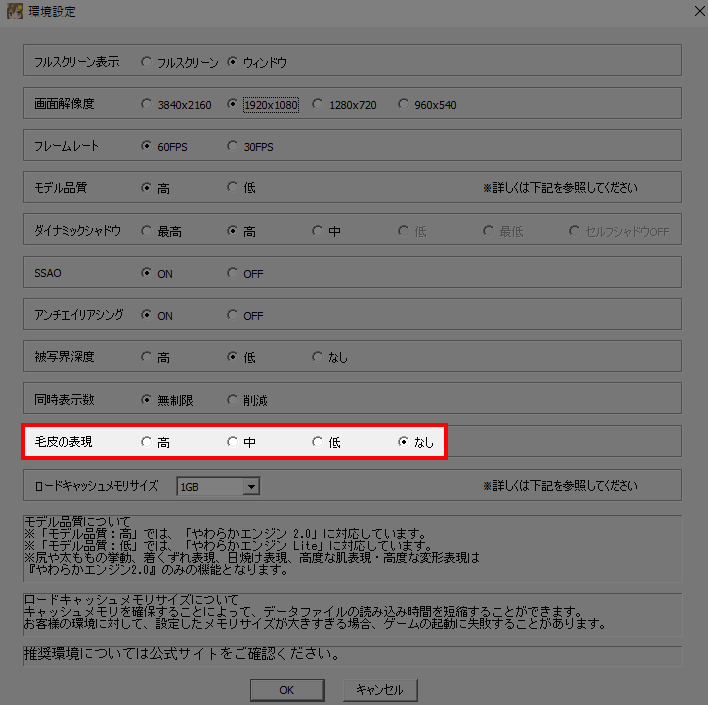Switch frame rate to 30FPS
Viewport: 708px width, 705px height.
click(x=233, y=147)
